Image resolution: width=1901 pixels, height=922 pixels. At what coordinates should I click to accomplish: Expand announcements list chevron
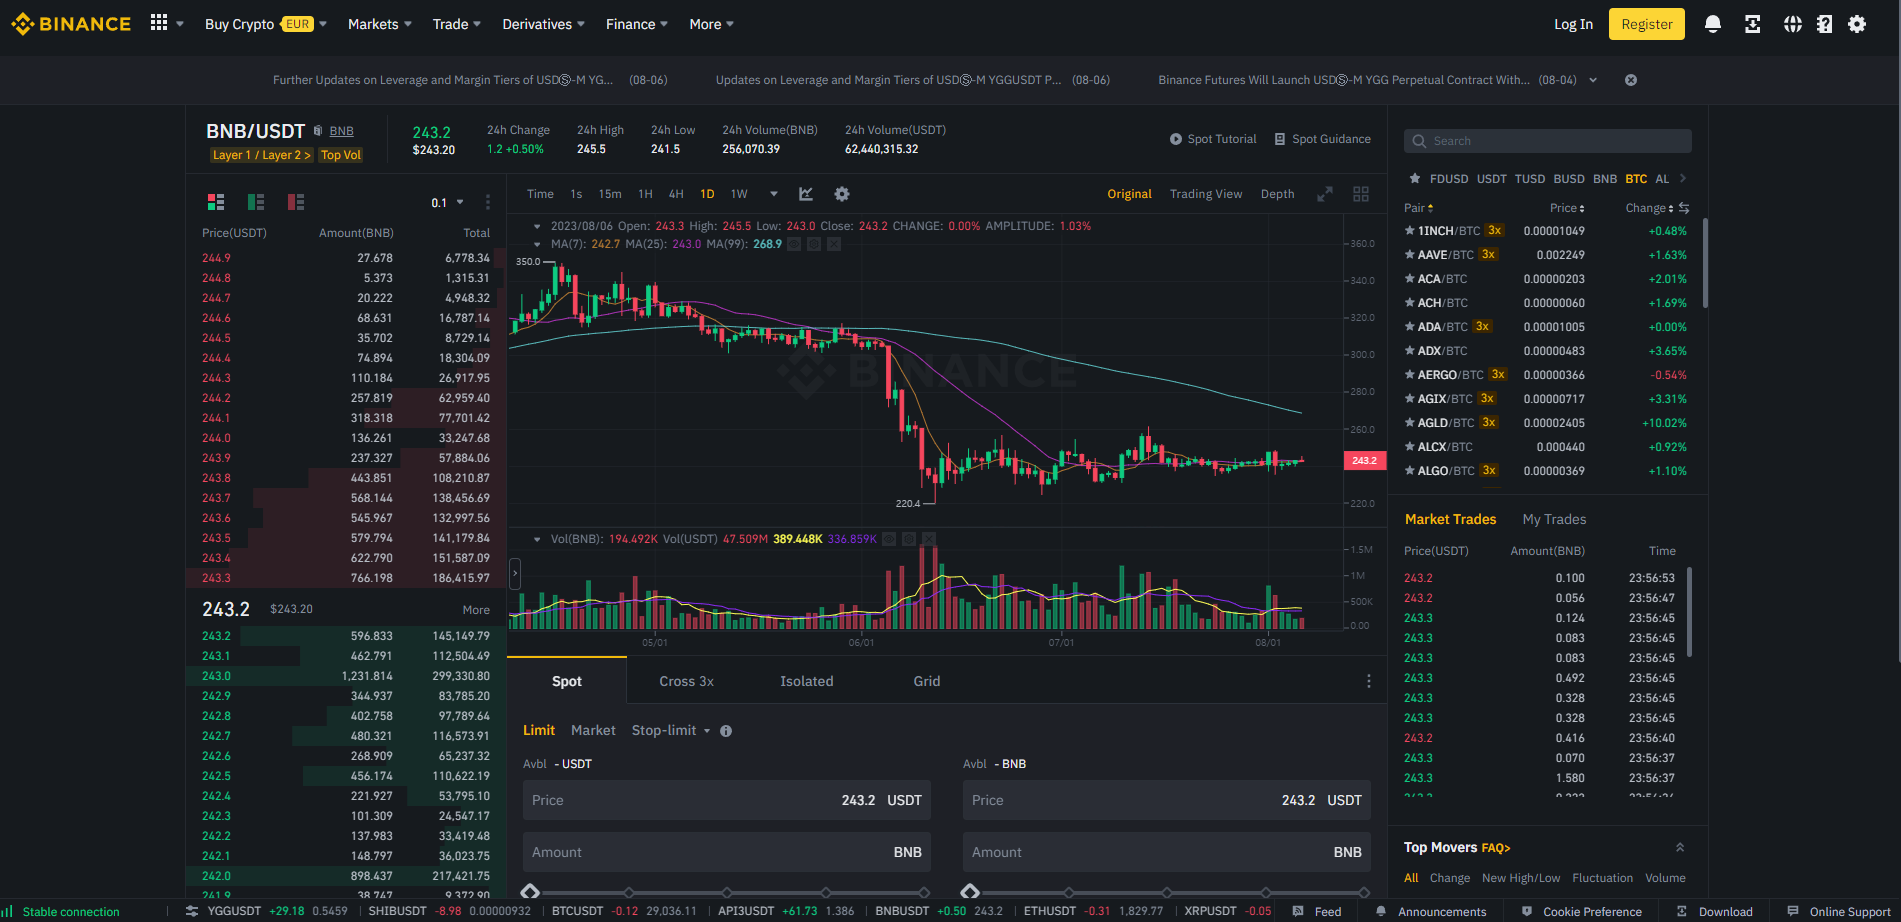(x=1593, y=80)
